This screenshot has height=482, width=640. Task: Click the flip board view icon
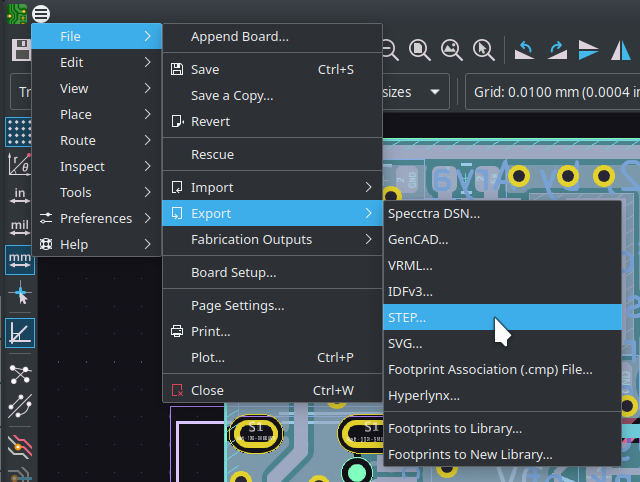click(620, 49)
